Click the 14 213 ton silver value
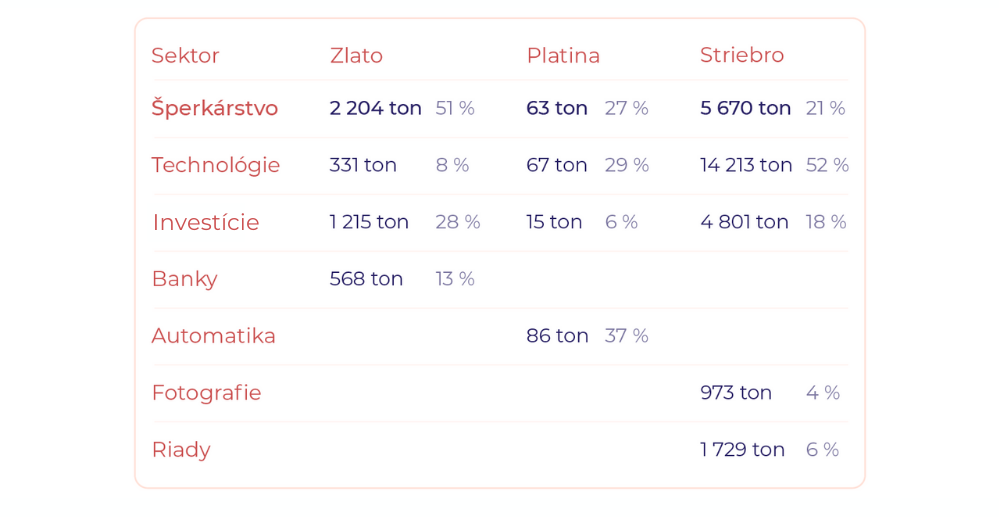Viewport: 999px width, 517px height. tap(746, 165)
